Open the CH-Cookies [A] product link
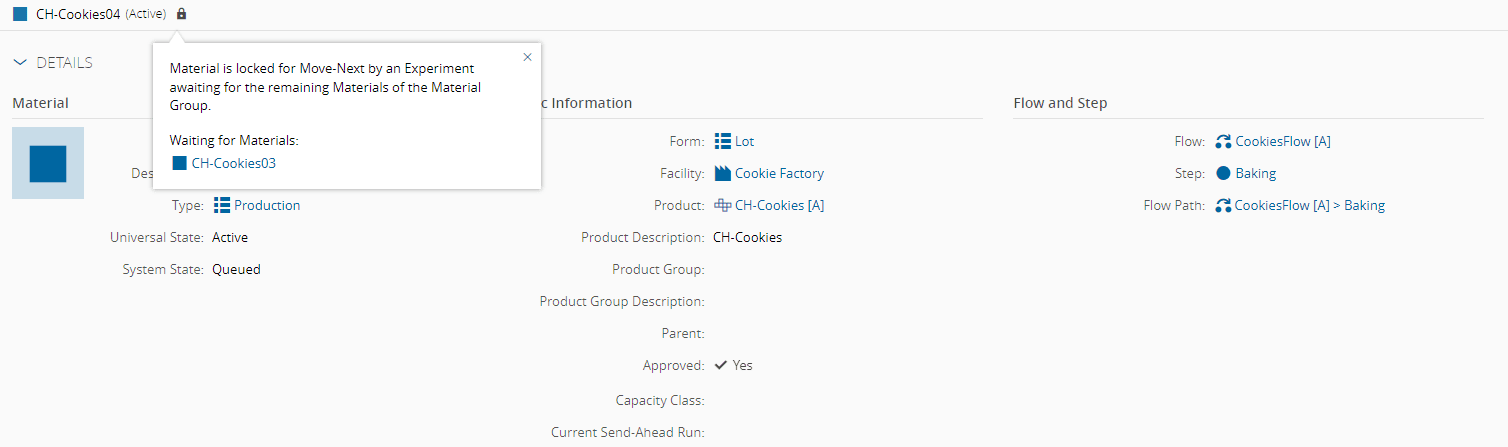Screen dimensions: 1508x447 point(779,205)
